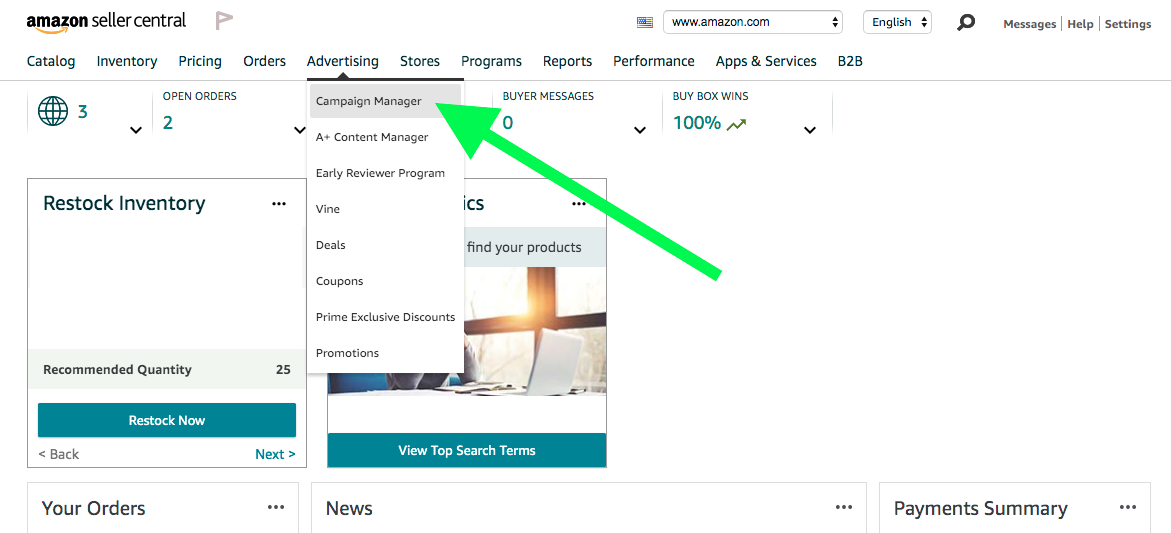Expand the Buy Box Wins chevron
Viewport: 1171px width, 533px height.
coord(810,130)
